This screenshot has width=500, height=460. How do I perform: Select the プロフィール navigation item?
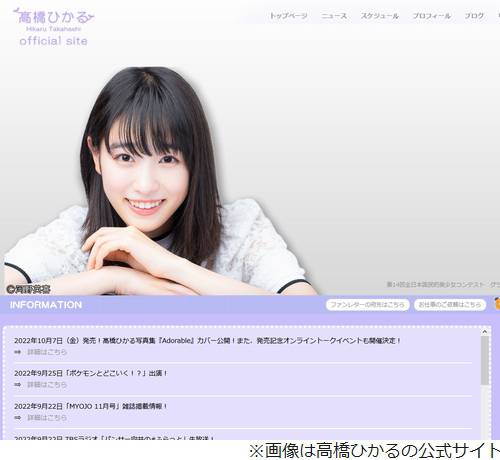pyautogui.click(x=432, y=16)
